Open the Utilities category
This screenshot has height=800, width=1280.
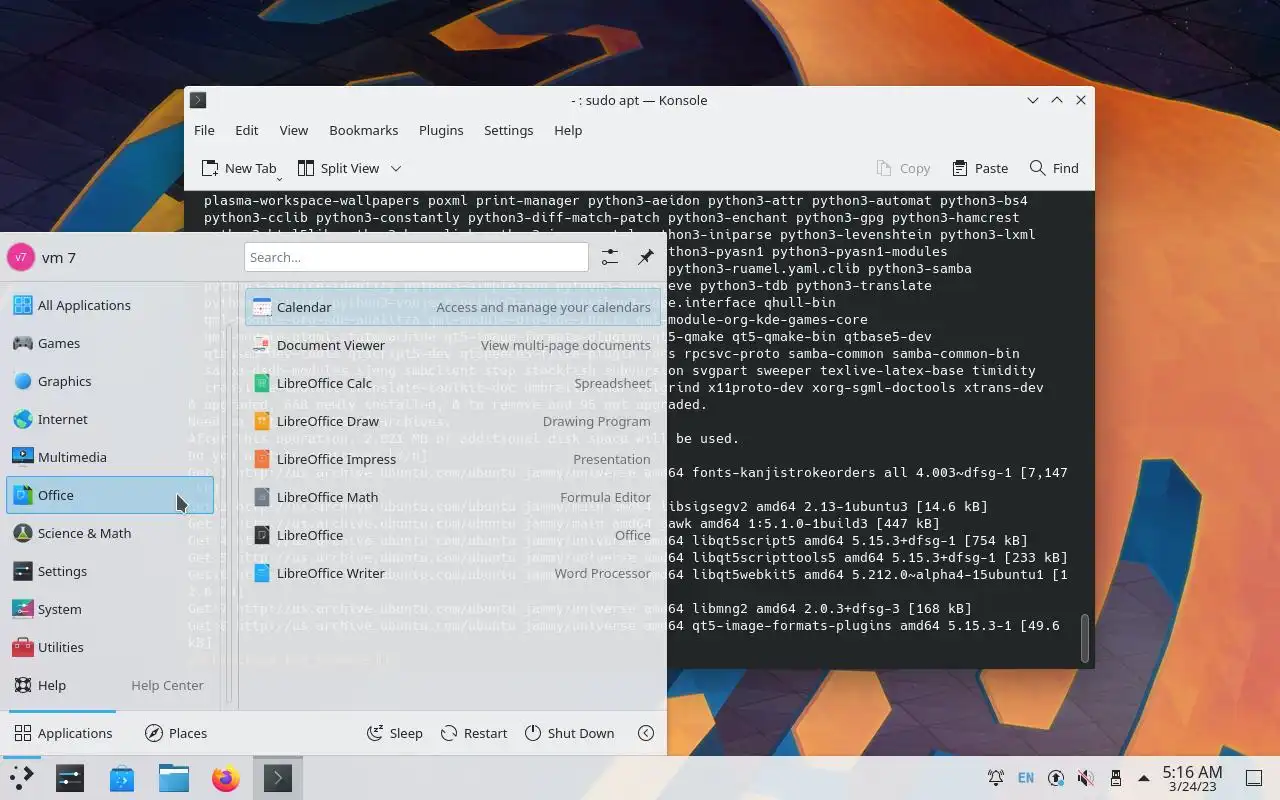coord(110,647)
